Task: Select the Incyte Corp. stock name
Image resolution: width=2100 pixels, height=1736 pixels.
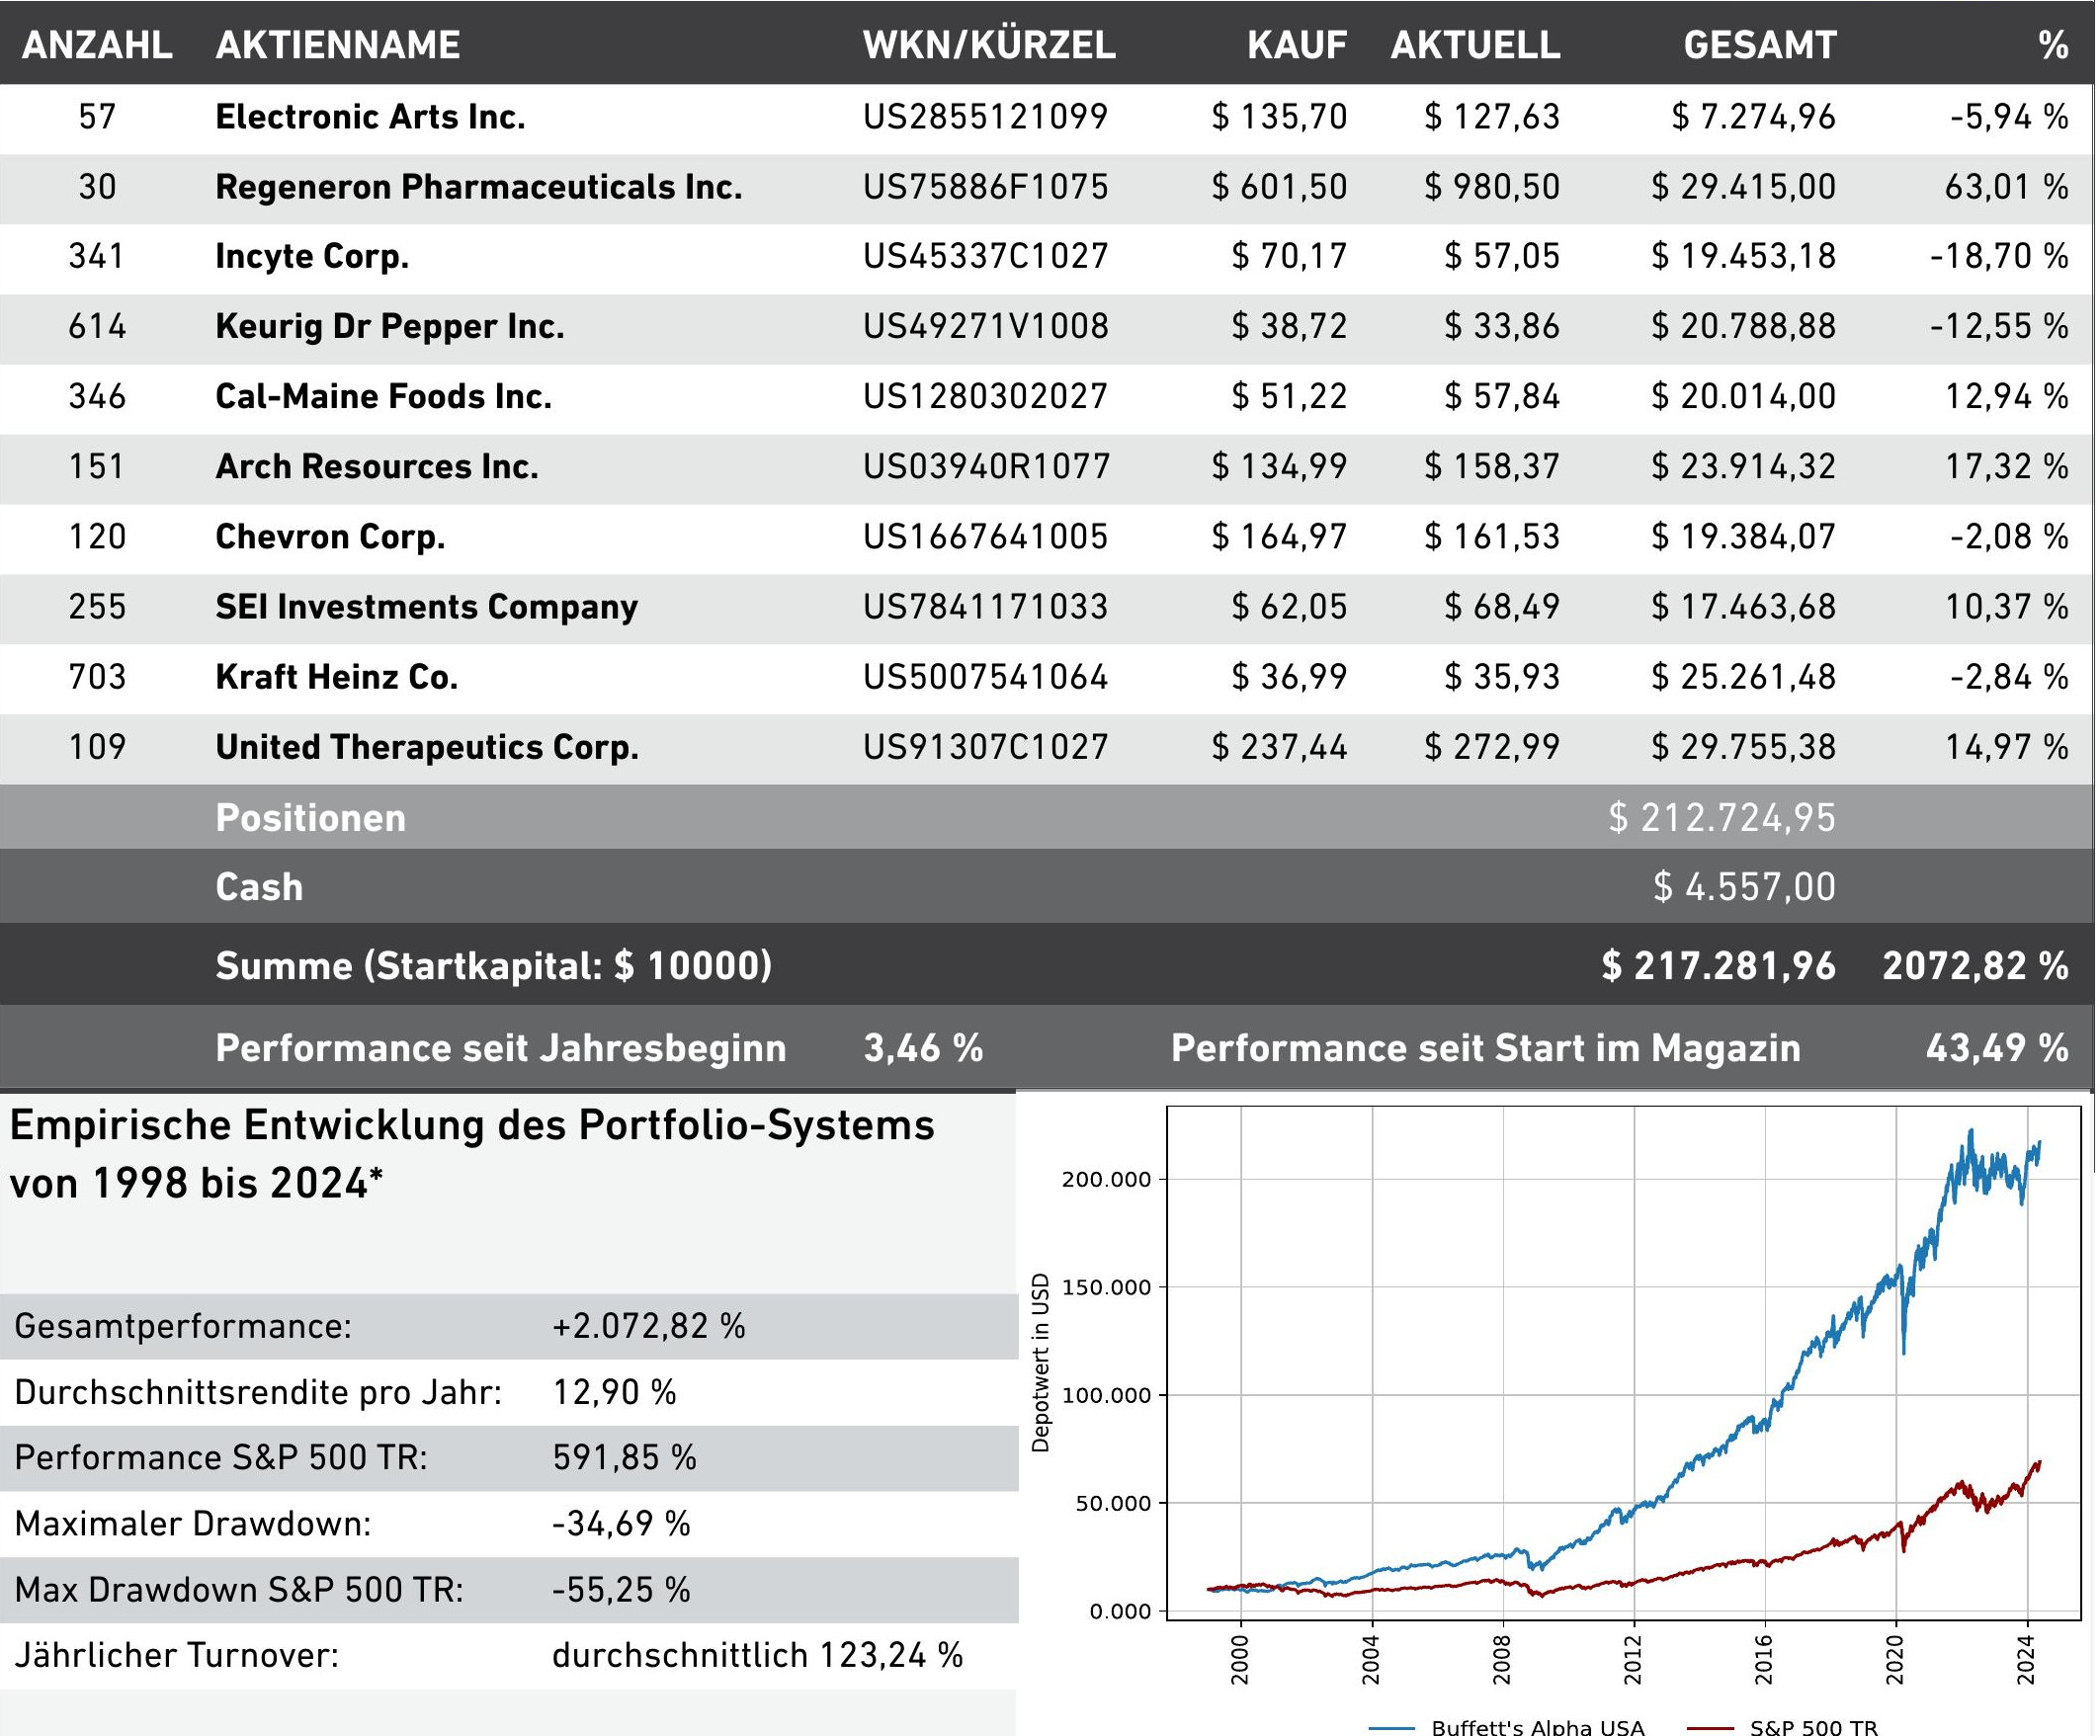Action: 312,257
